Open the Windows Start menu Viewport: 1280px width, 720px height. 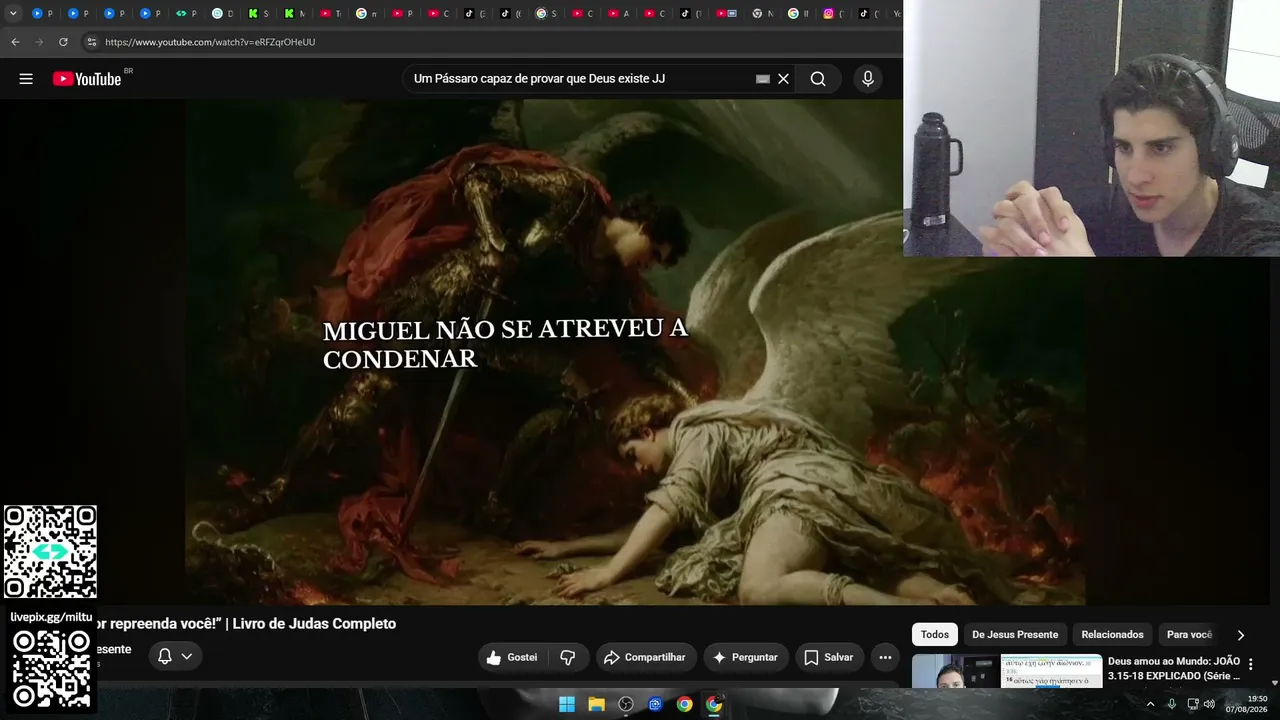[x=567, y=704]
